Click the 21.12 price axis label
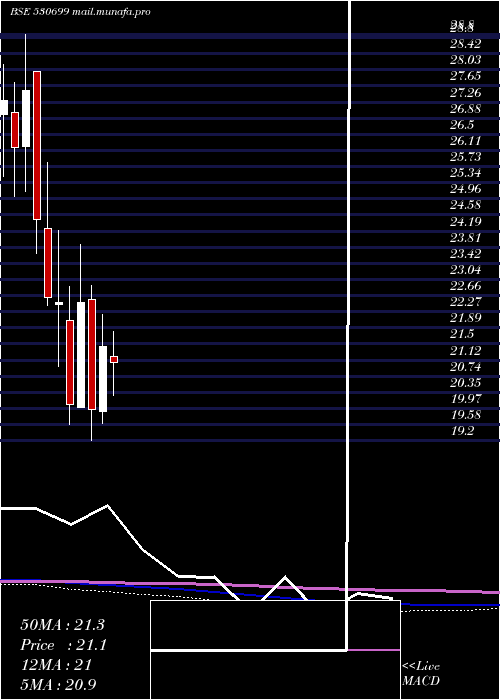The height and width of the screenshot is (700, 500). click(x=466, y=351)
